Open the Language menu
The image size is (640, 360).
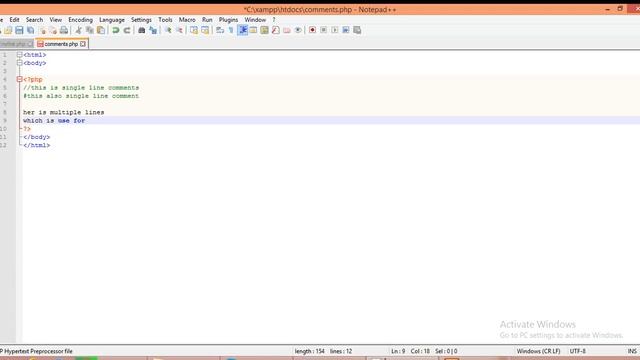(112, 20)
